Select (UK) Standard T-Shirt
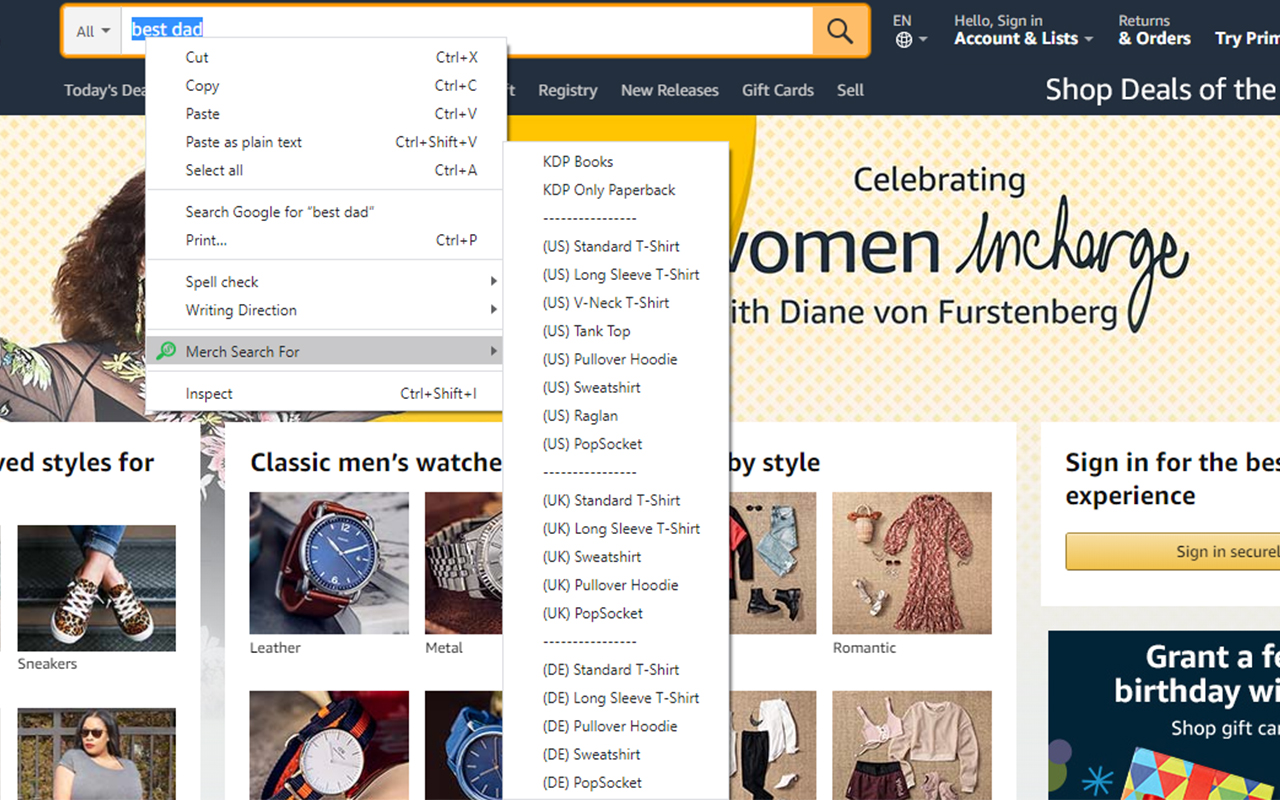1280x800 pixels. (616, 500)
